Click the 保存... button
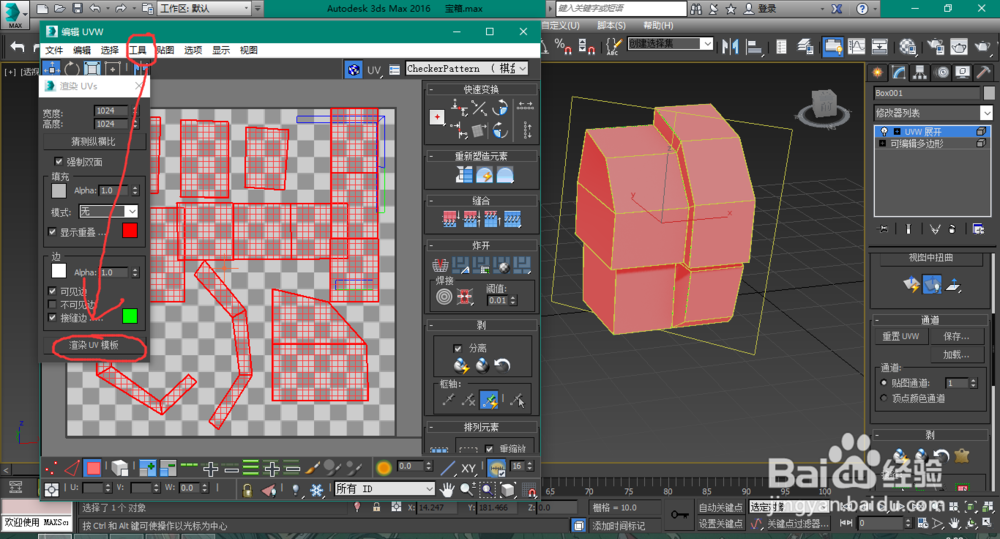Viewport: 1000px width, 539px height. tap(956, 336)
